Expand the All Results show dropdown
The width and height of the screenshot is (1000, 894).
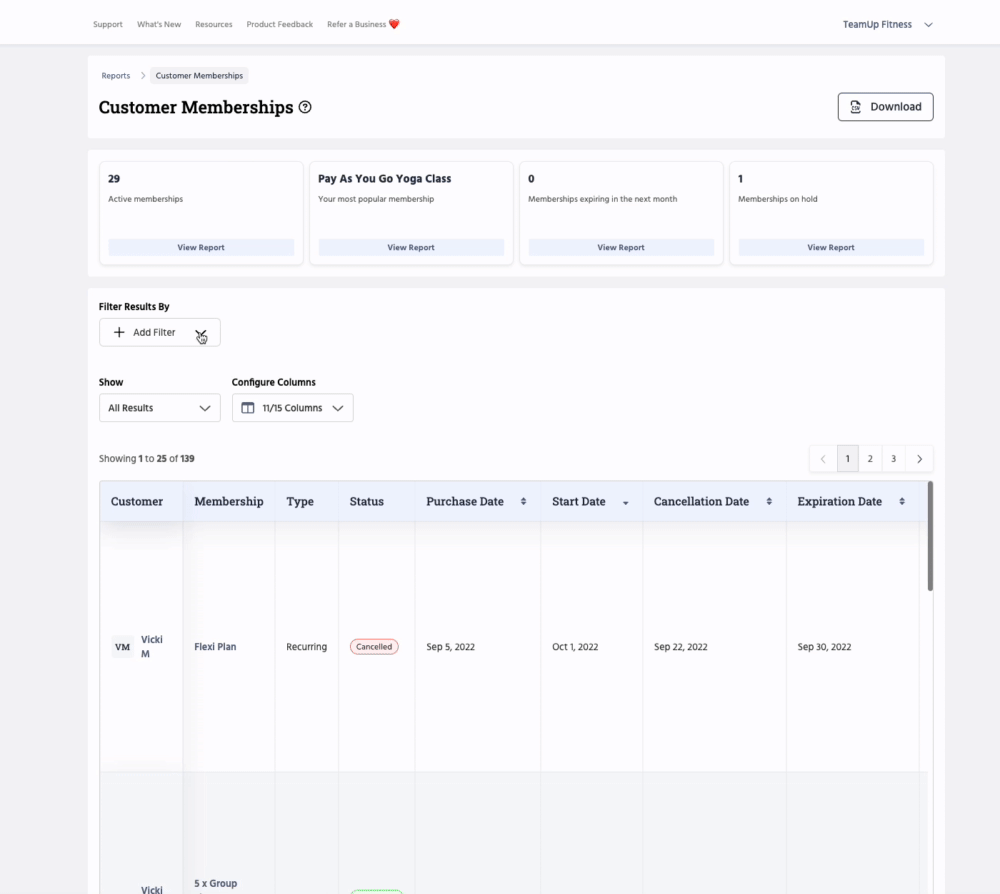[160, 408]
